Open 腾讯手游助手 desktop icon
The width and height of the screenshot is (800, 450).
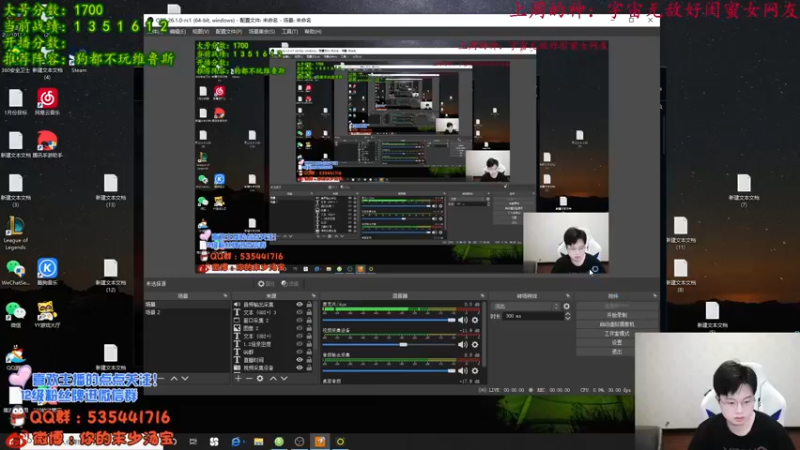coord(47,144)
